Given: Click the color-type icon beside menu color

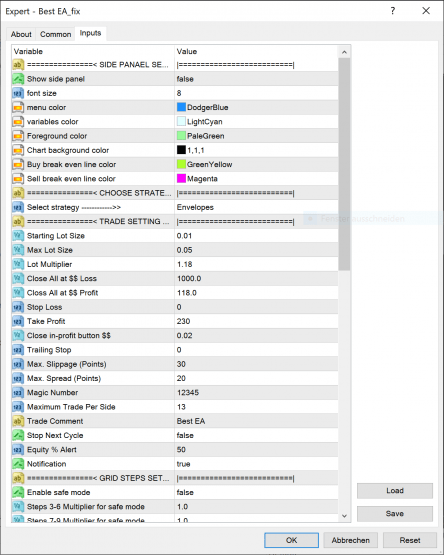Looking at the screenshot, I should [18, 107].
